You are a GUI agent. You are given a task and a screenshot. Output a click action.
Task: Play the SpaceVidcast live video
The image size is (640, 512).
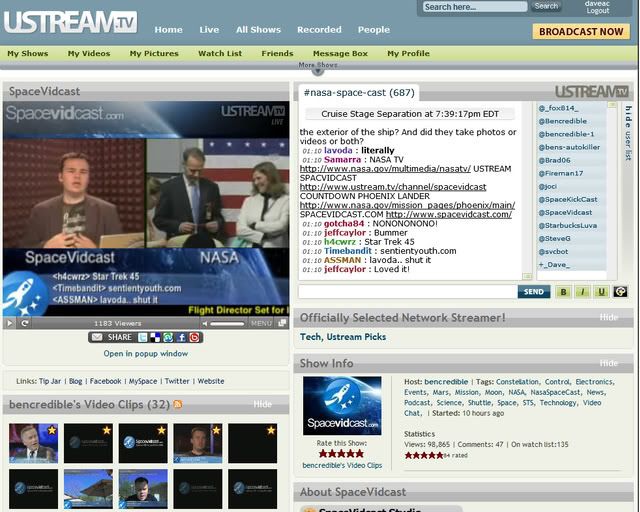point(10,323)
